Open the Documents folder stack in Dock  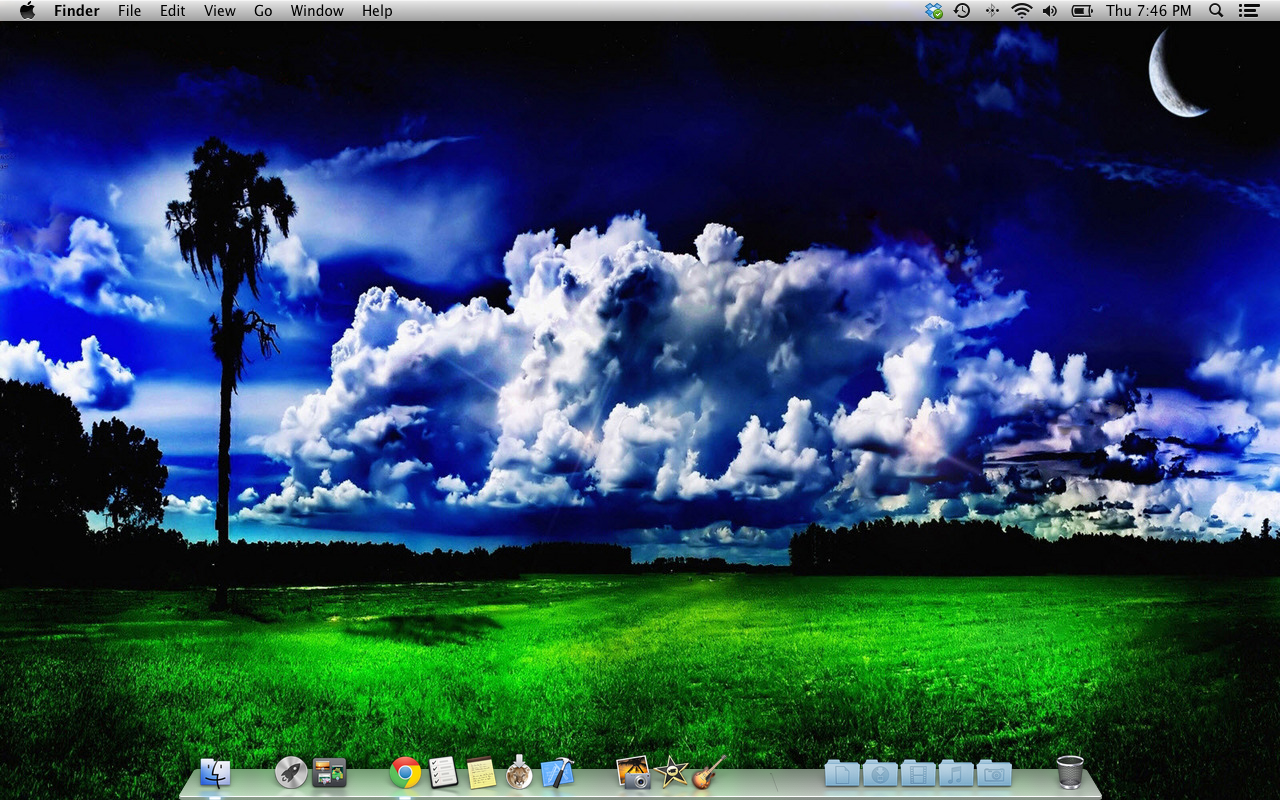pyautogui.click(x=842, y=773)
